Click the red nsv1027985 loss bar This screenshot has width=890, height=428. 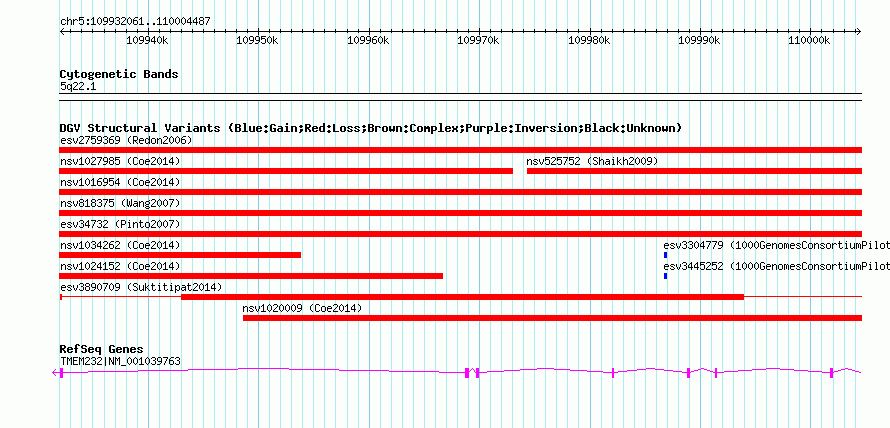[x=286, y=171]
